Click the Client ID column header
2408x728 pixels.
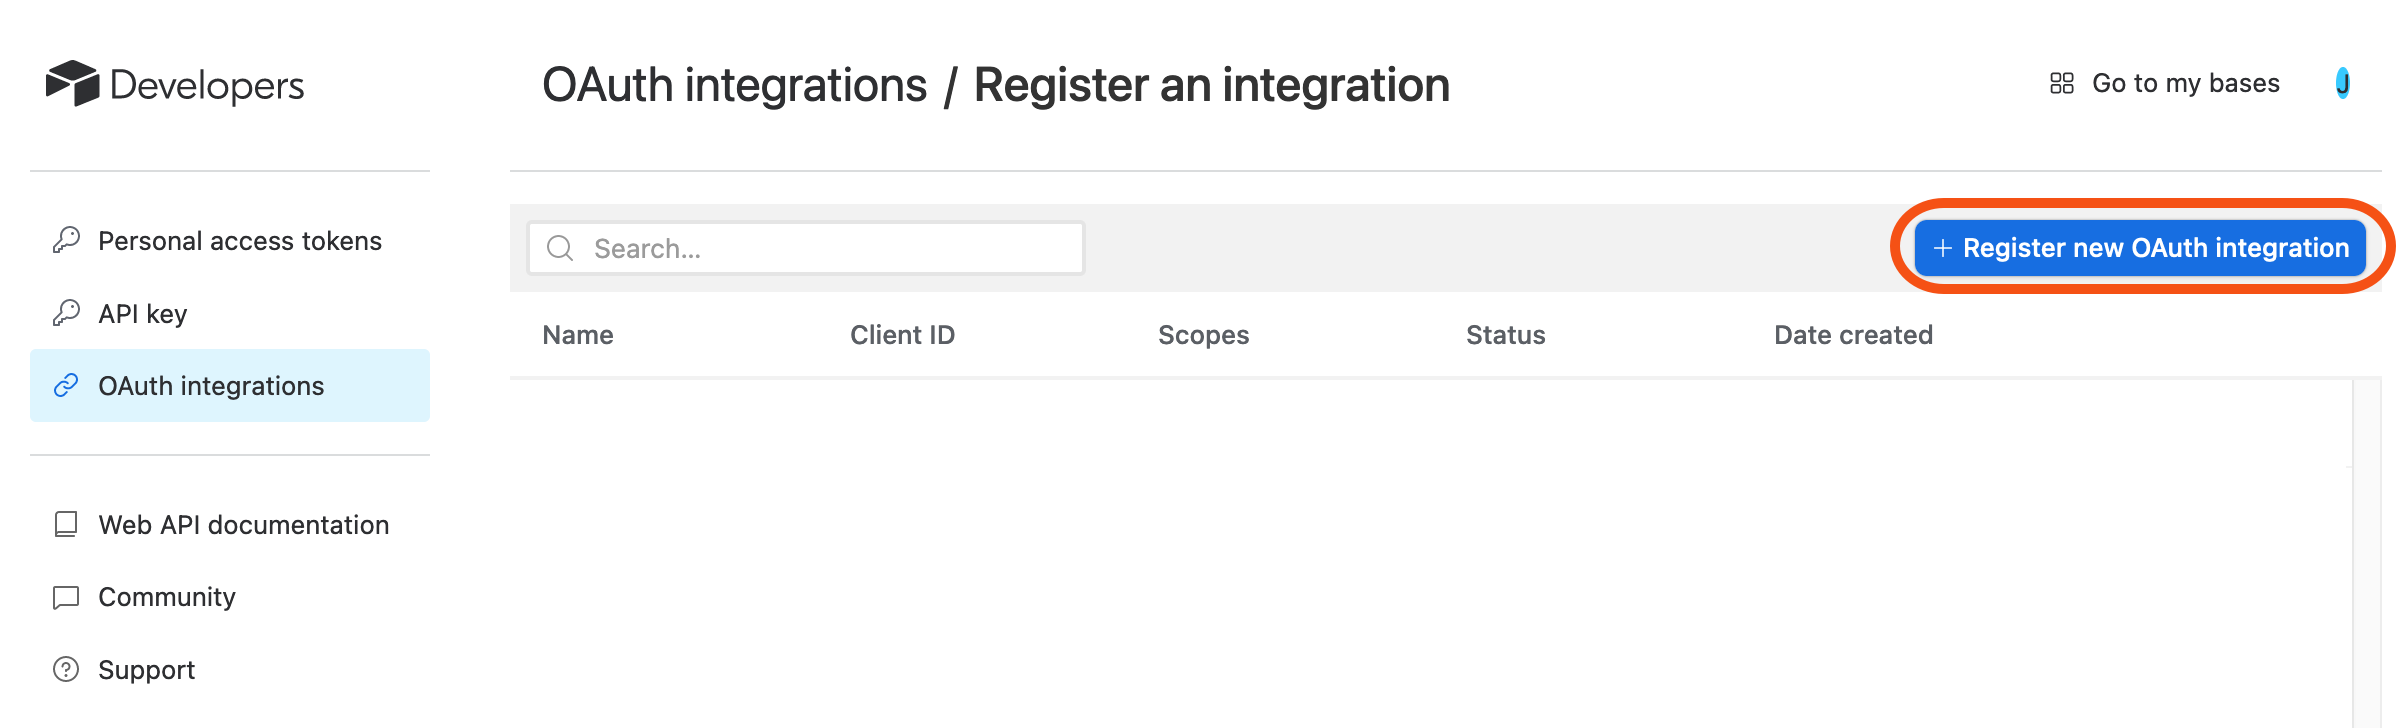click(x=902, y=335)
